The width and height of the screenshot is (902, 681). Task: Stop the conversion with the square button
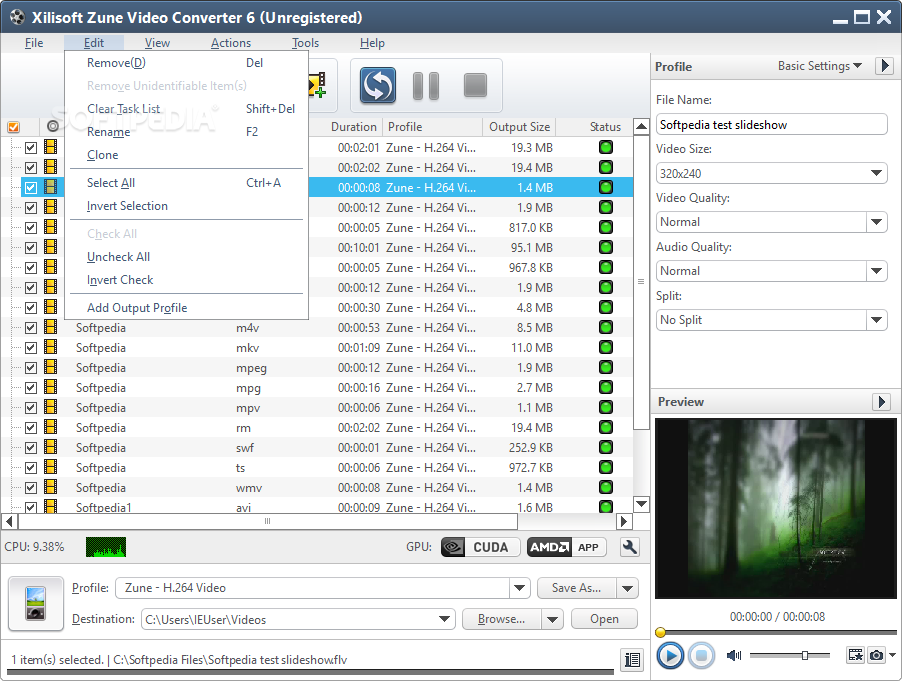pyautogui.click(x=475, y=85)
